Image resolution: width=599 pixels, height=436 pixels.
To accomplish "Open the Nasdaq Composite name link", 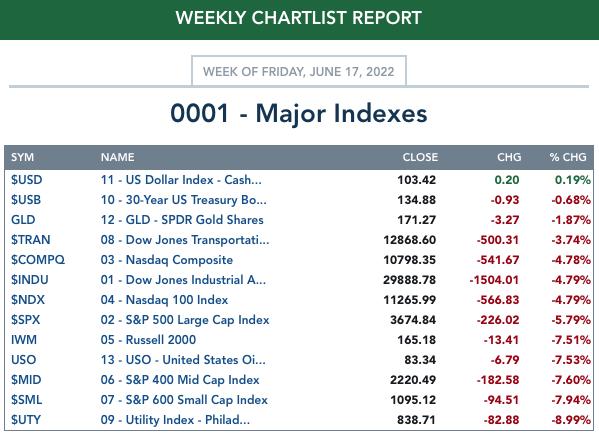I will click(x=167, y=260).
